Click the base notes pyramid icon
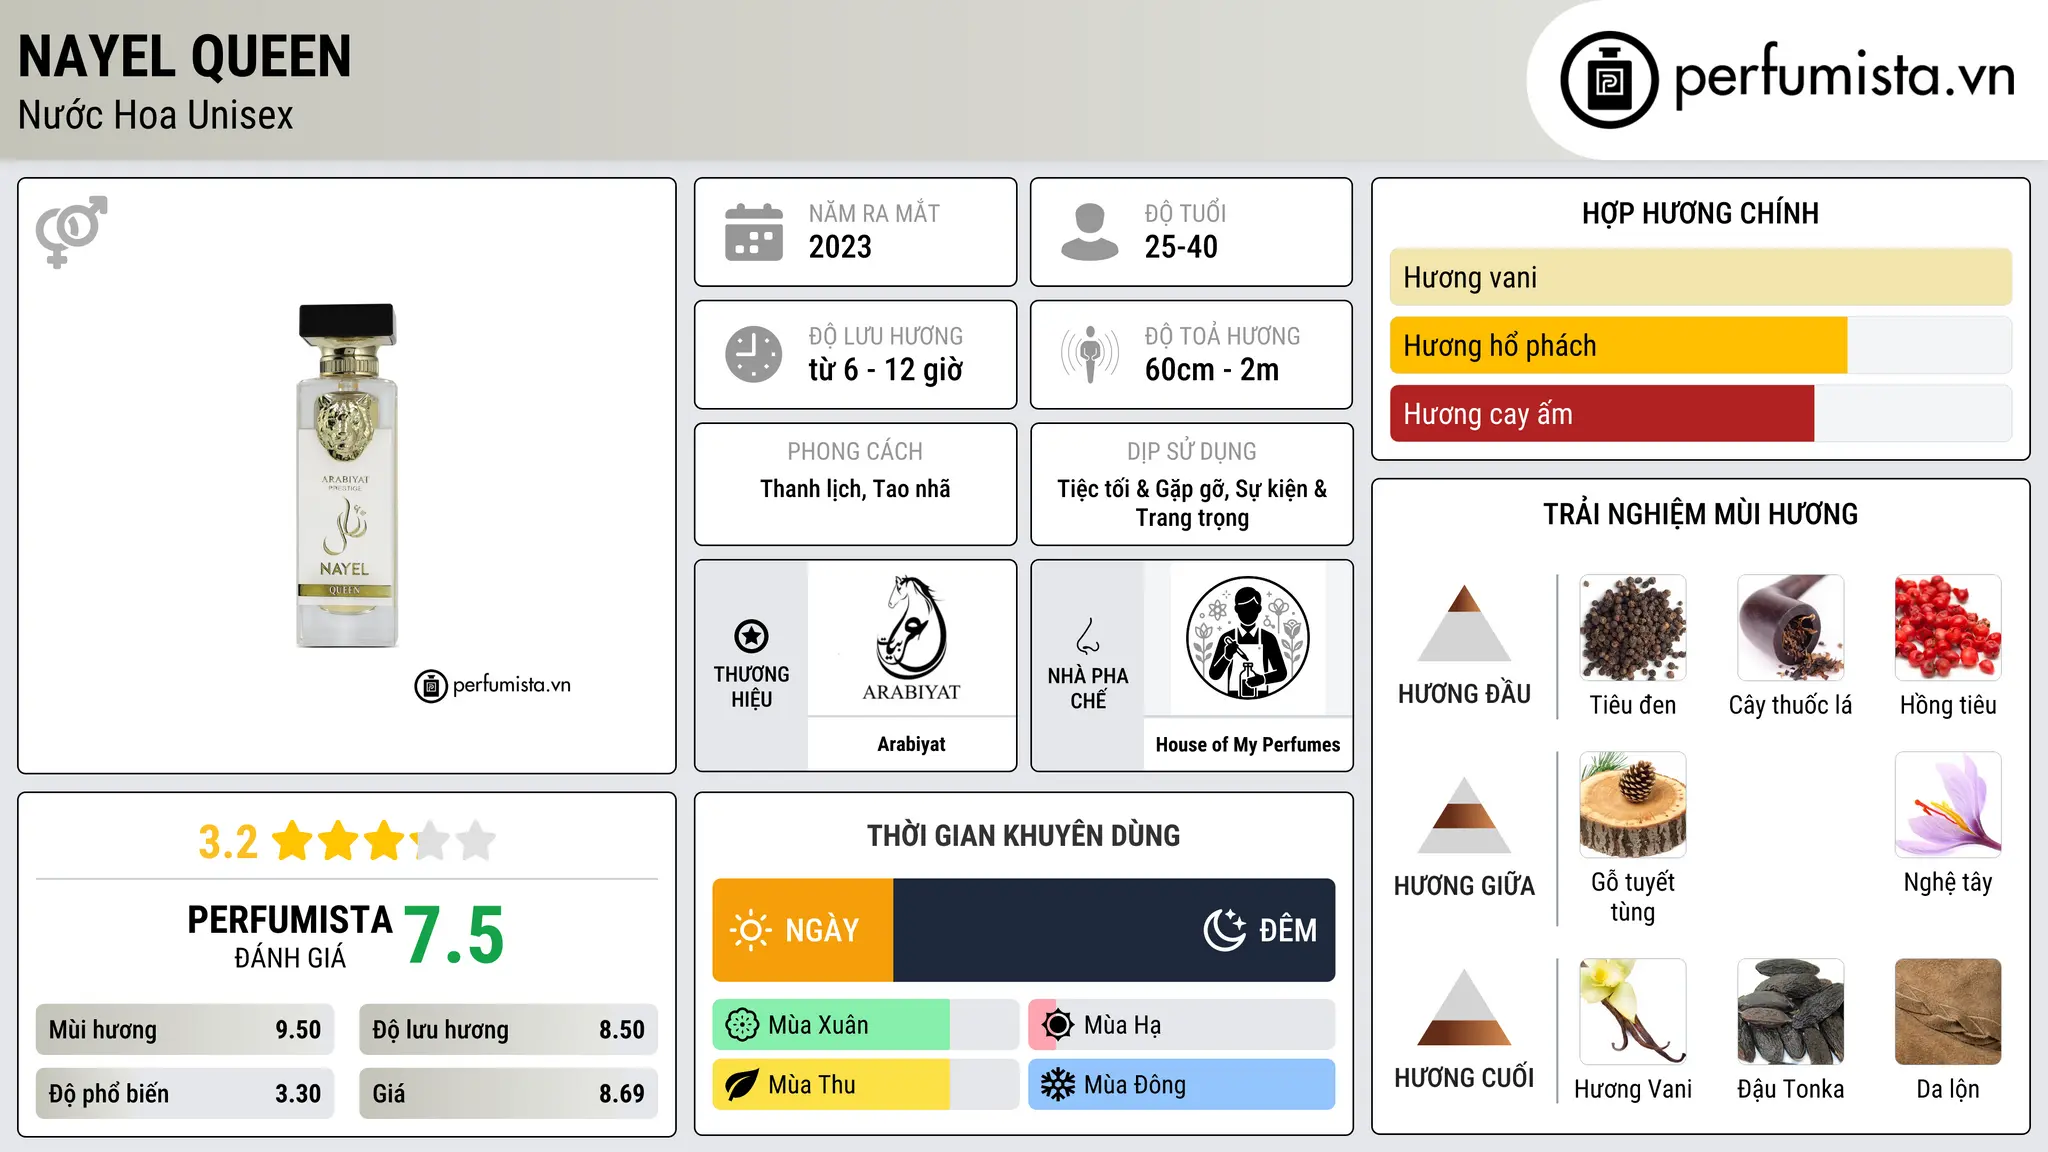The image size is (2048, 1152). click(x=1464, y=1007)
